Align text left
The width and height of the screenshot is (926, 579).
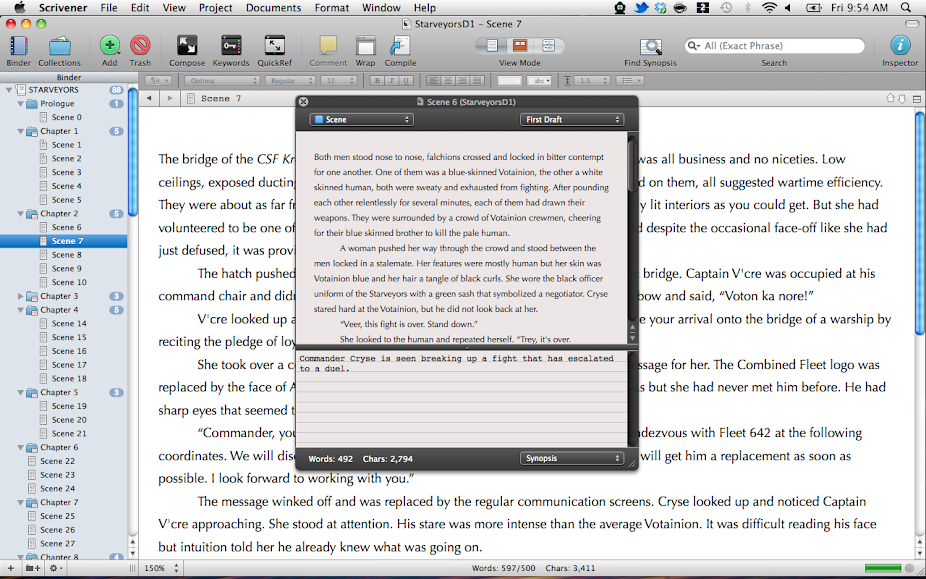(433, 81)
